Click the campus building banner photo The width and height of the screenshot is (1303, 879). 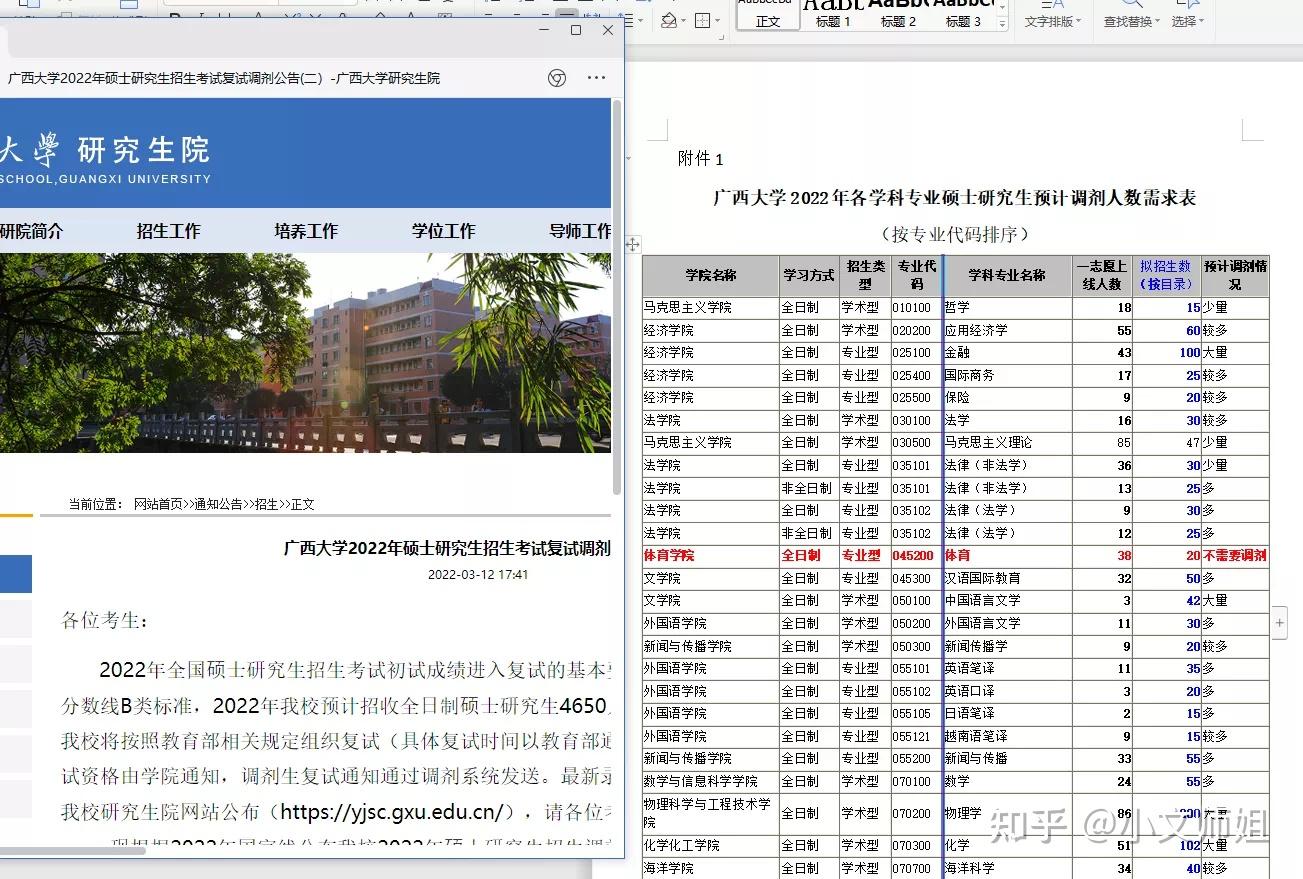coord(305,352)
